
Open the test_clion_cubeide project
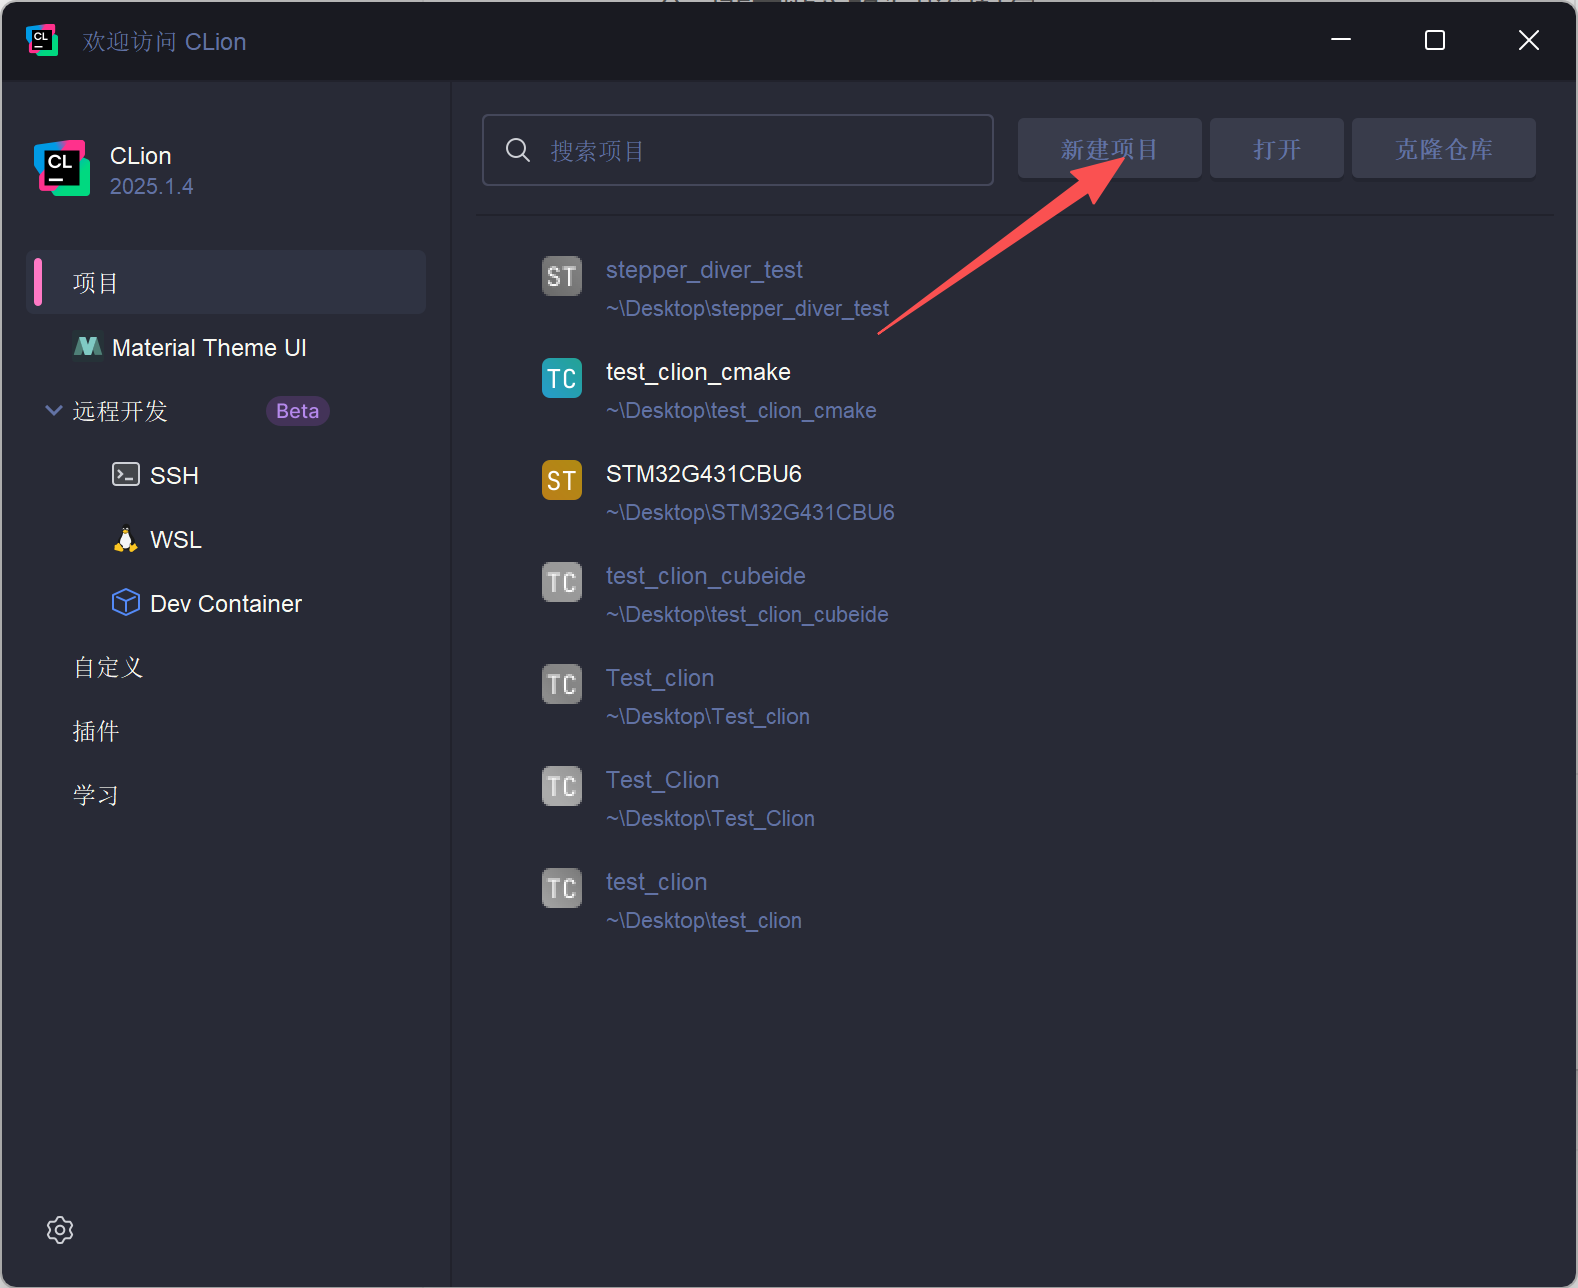[706, 576]
